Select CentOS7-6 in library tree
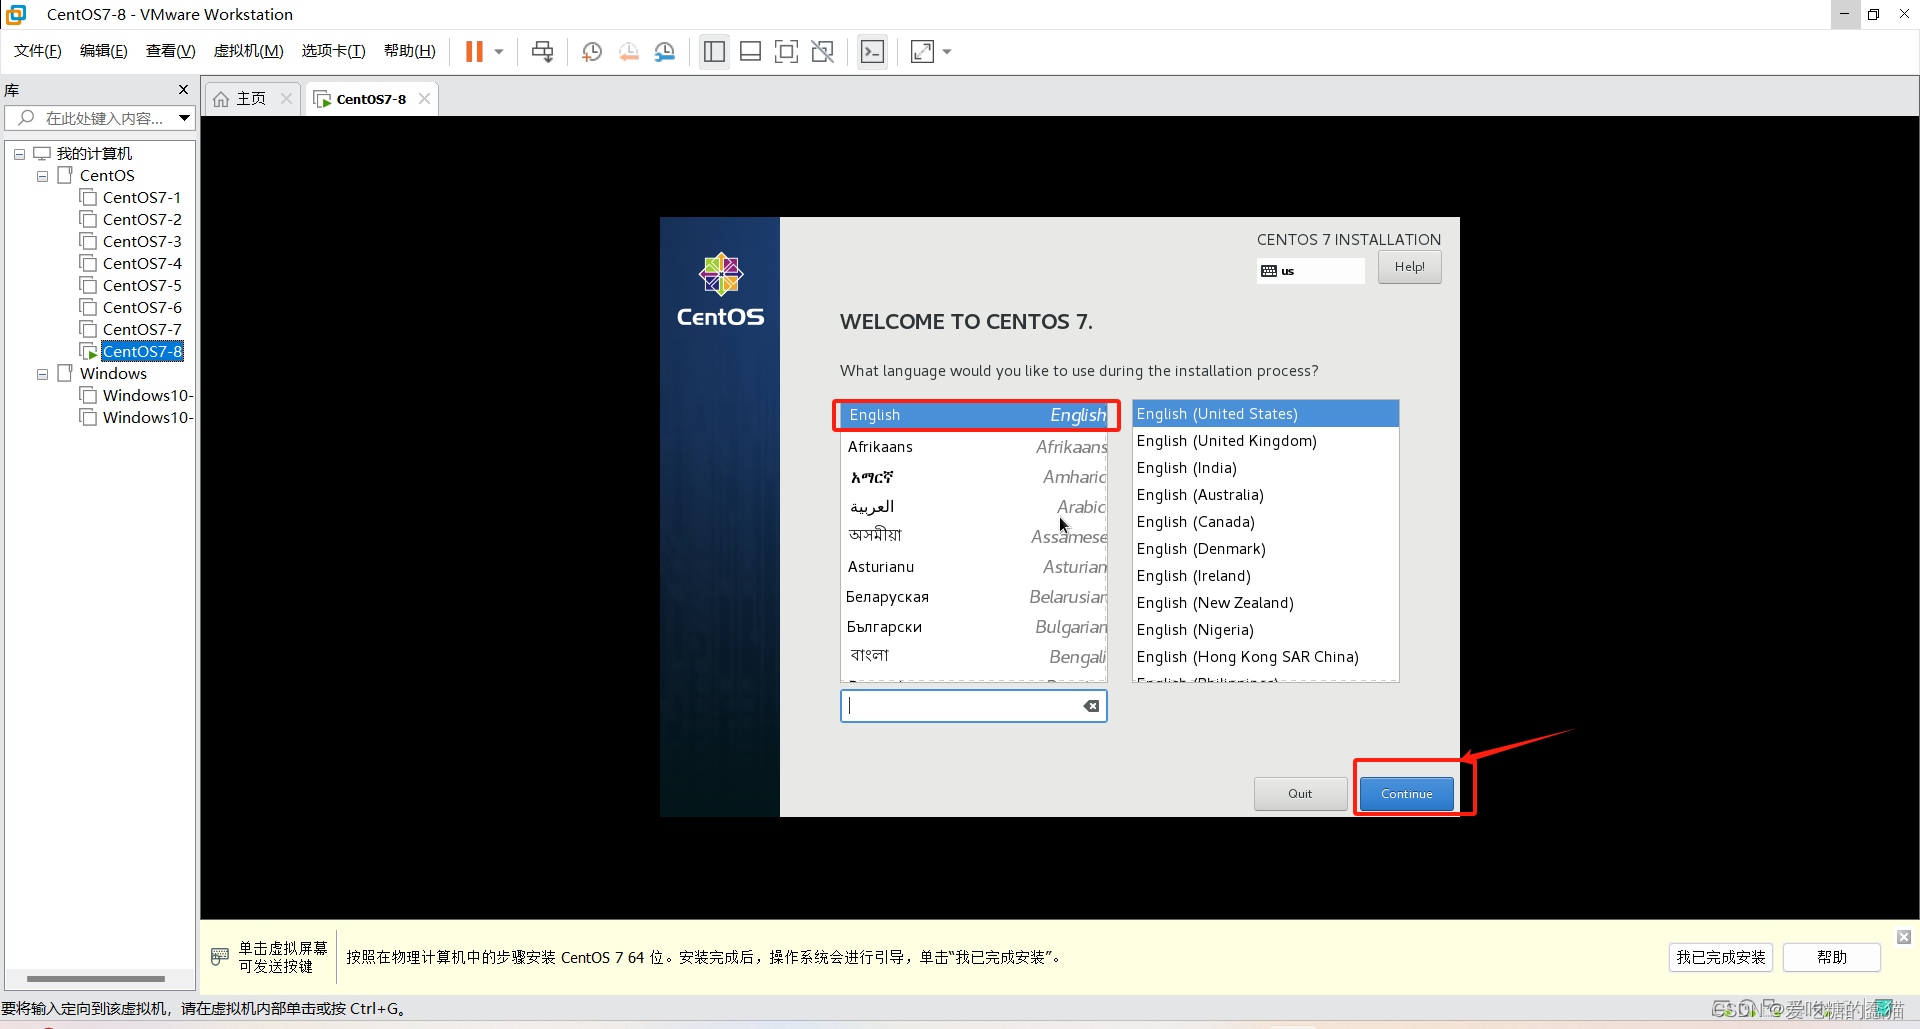The height and width of the screenshot is (1029, 1920). (142, 308)
